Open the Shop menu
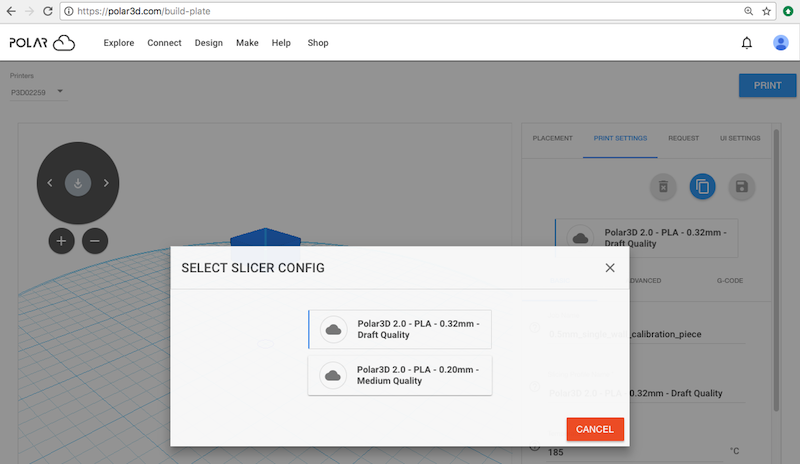Image resolution: width=800 pixels, height=464 pixels. point(318,43)
